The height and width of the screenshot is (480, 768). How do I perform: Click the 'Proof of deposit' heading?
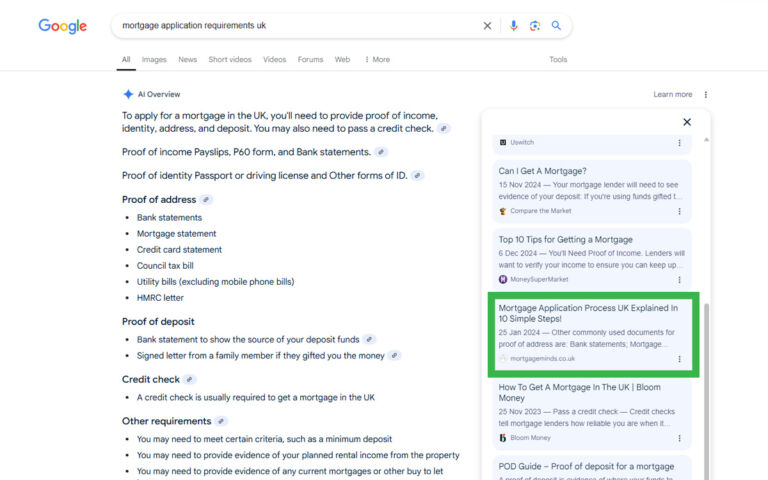click(158, 322)
